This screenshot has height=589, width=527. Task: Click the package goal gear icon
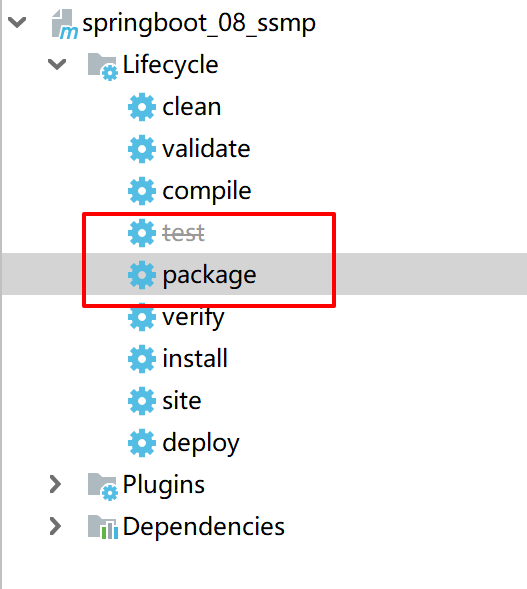coord(142,275)
